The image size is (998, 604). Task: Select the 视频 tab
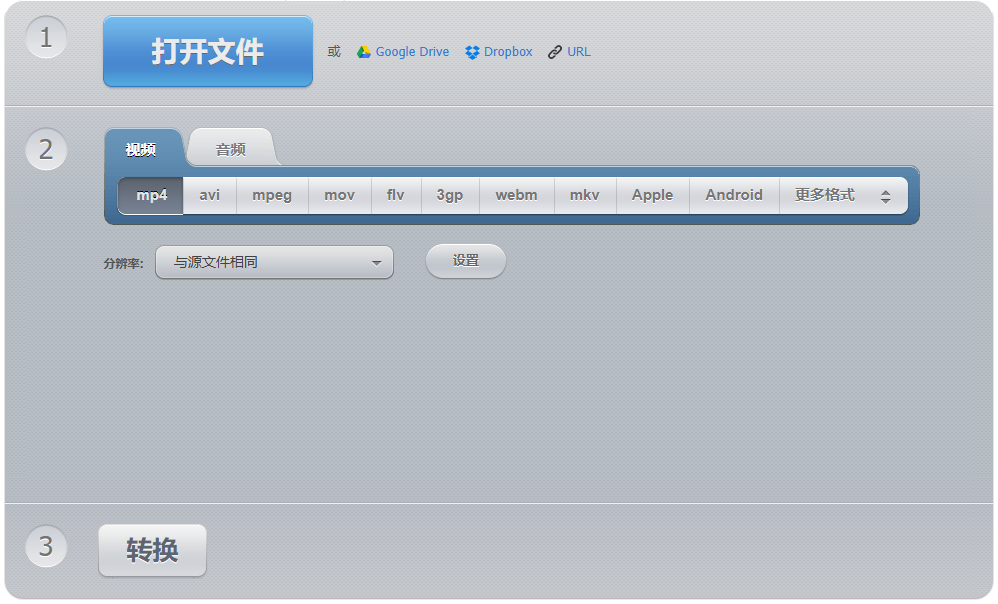(x=143, y=146)
